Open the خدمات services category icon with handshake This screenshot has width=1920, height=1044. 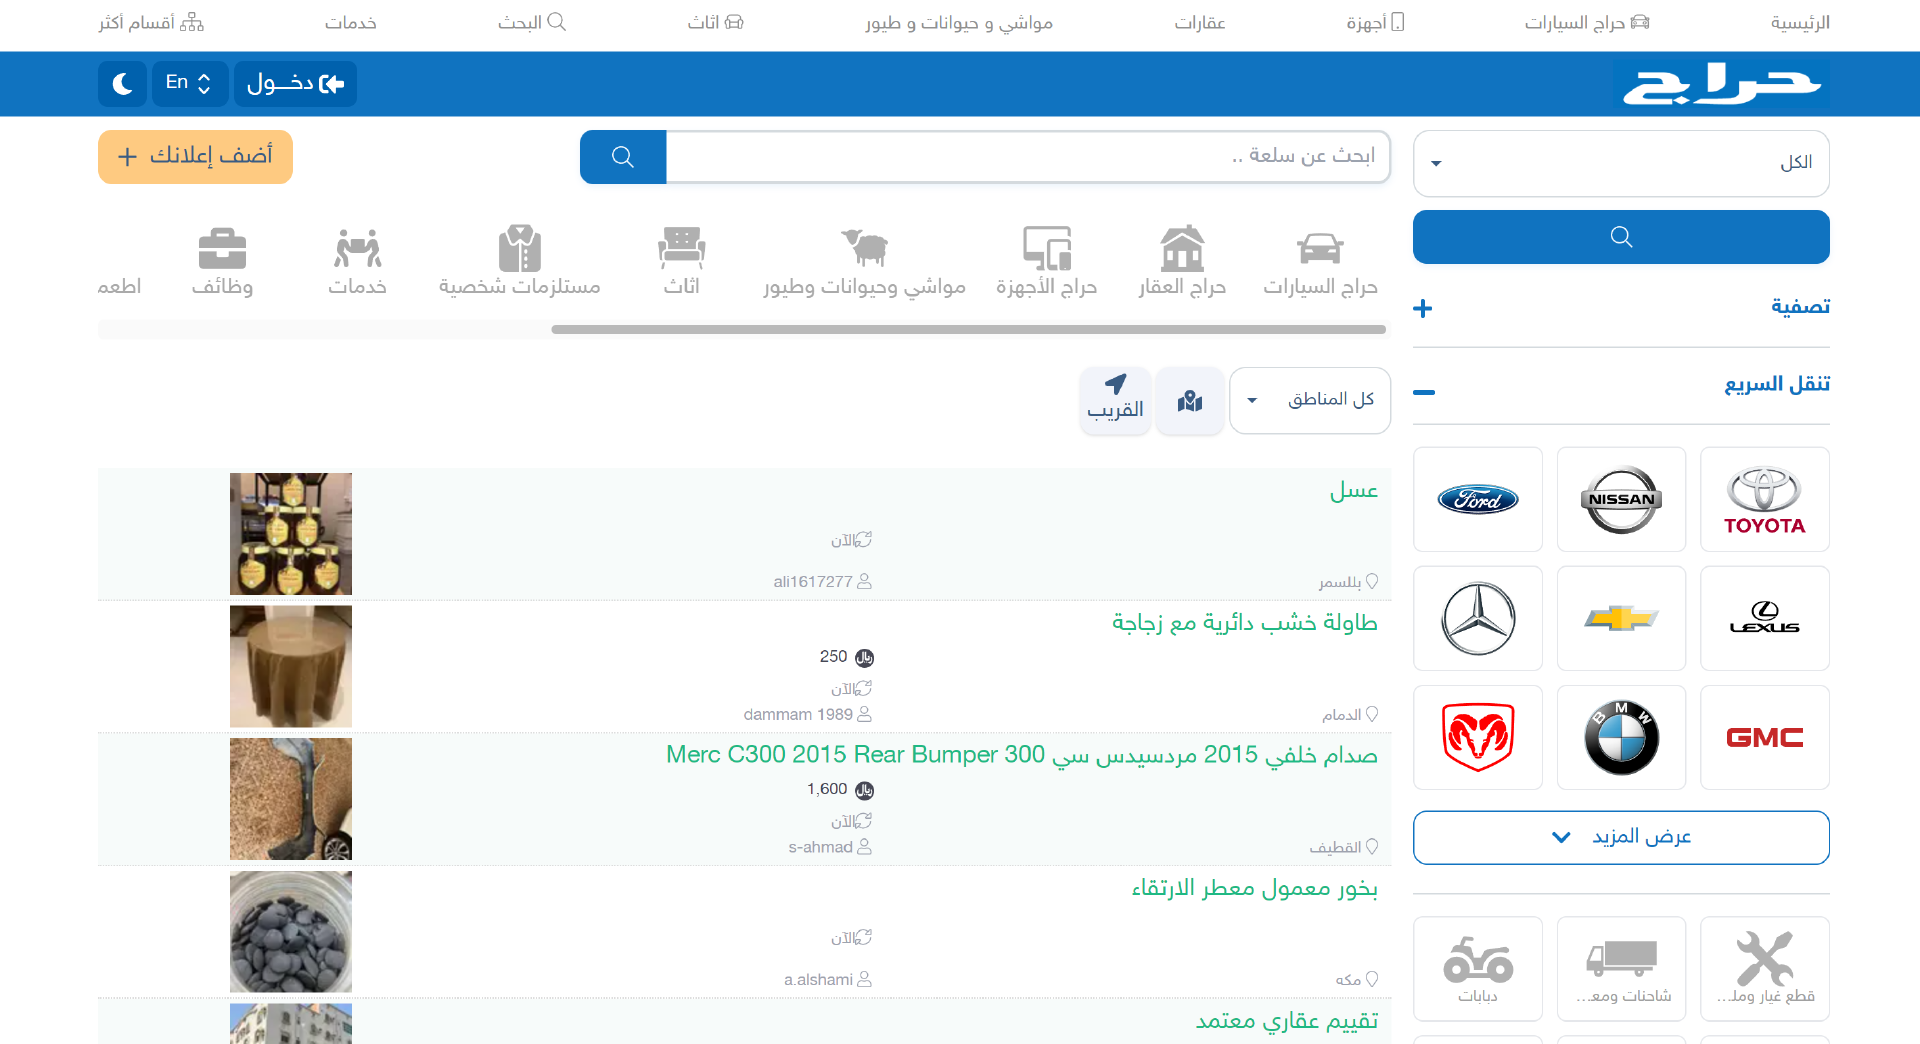pos(358,262)
